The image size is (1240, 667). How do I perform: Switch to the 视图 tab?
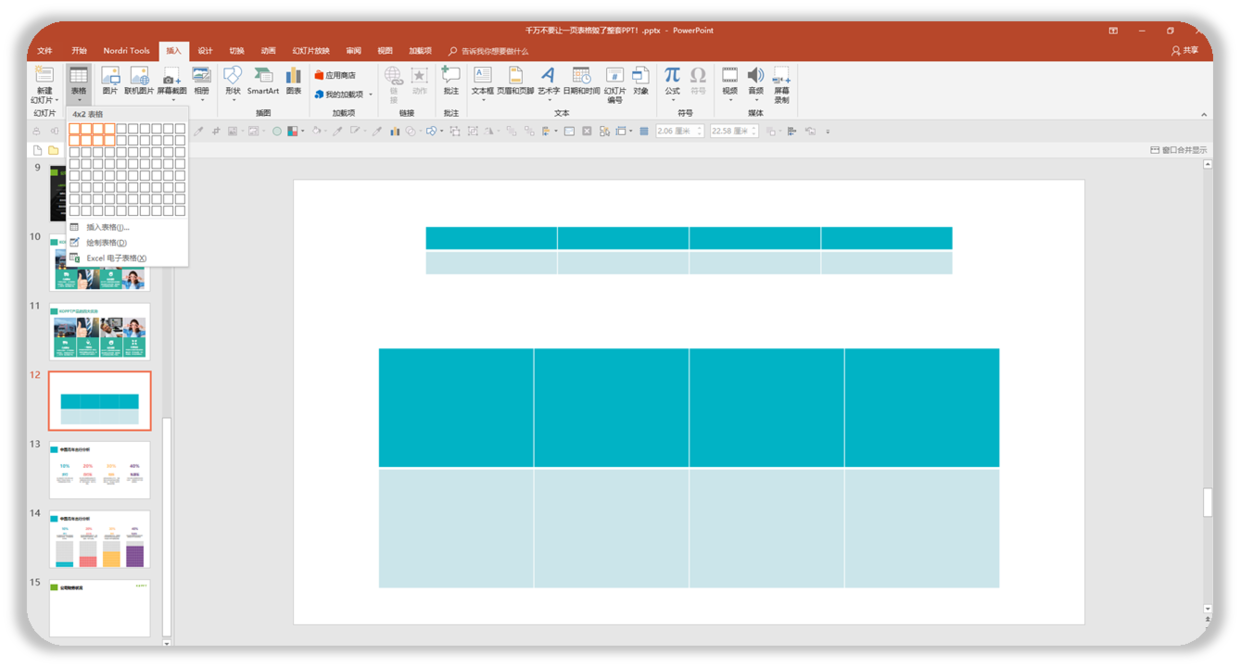click(x=385, y=50)
